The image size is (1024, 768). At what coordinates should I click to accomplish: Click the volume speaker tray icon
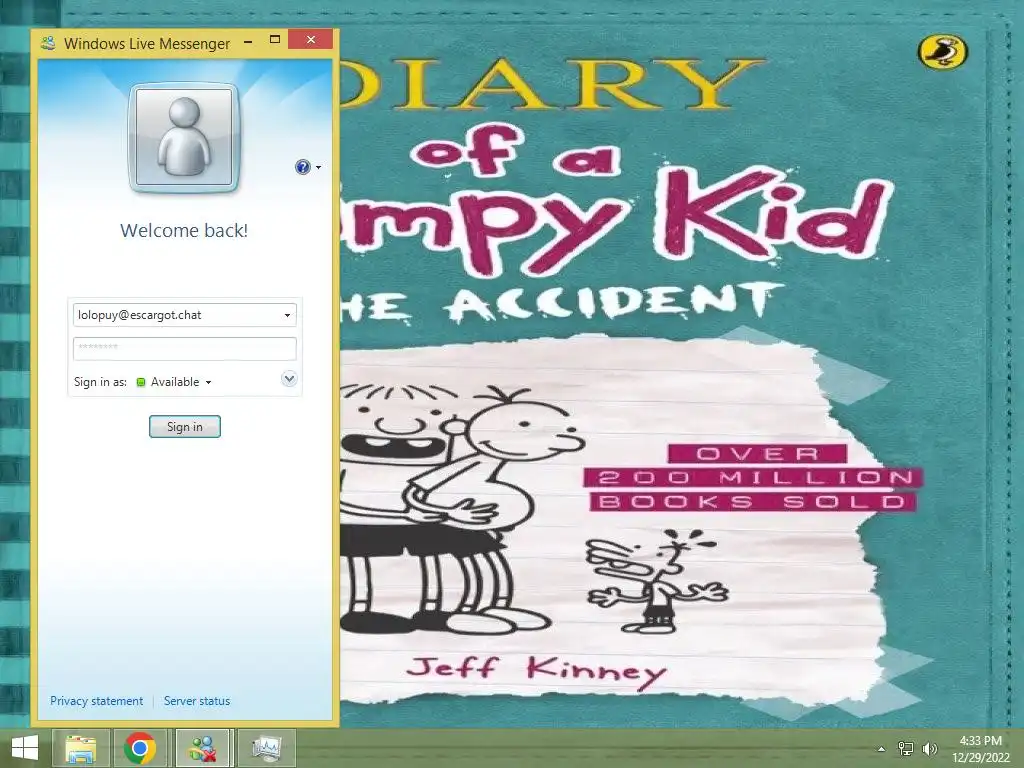pyautogui.click(x=930, y=749)
